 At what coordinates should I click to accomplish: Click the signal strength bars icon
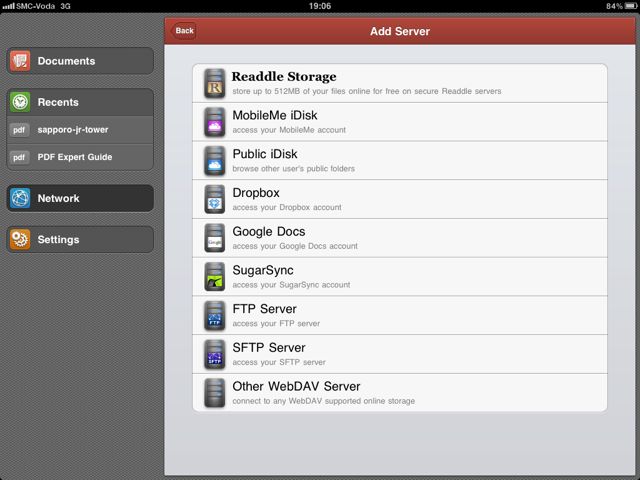(x=8, y=6)
